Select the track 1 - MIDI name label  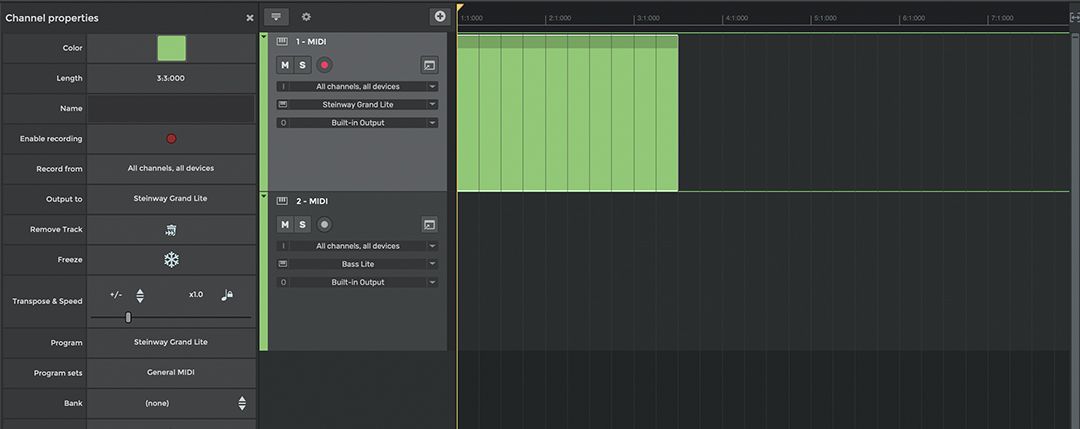coord(311,42)
